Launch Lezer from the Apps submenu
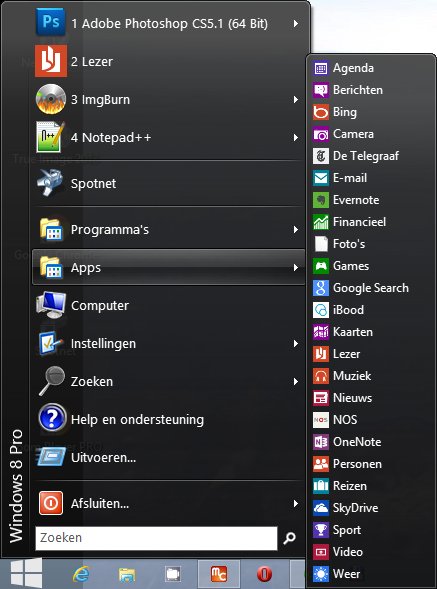This screenshot has width=437, height=589. pyautogui.click(x=370, y=354)
